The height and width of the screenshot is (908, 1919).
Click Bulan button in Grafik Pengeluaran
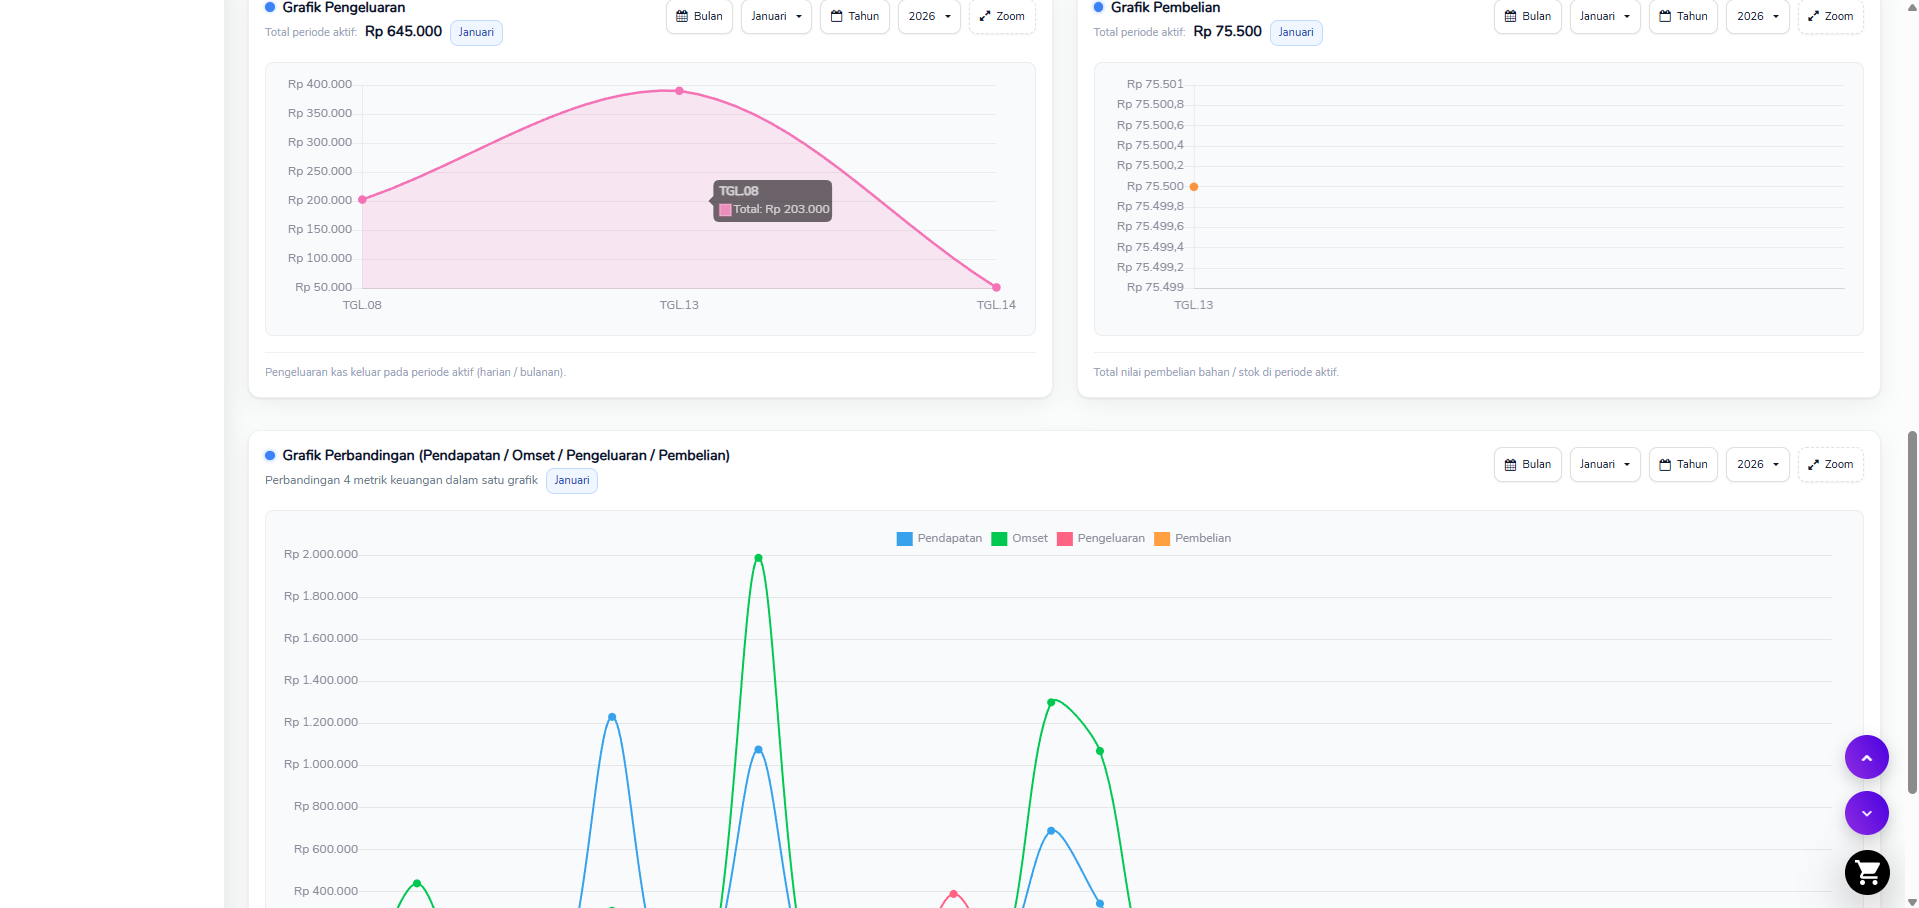click(x=699, y=16)
